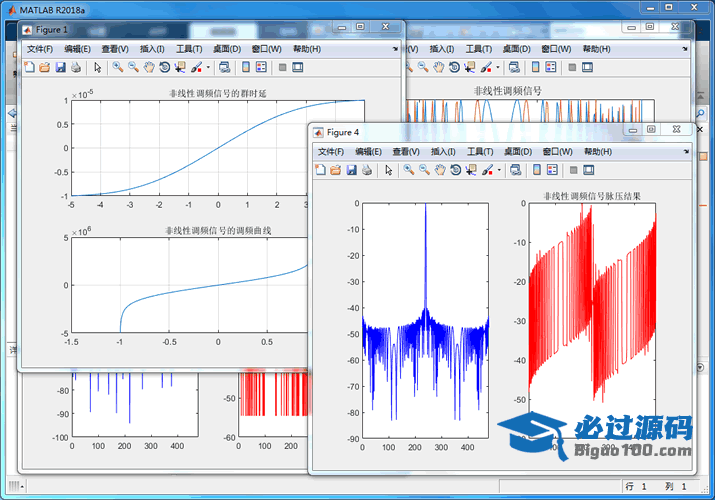Hide plot tools in Figure 4
This screenshot has height=500, width=715.
[x=574, y=170]
